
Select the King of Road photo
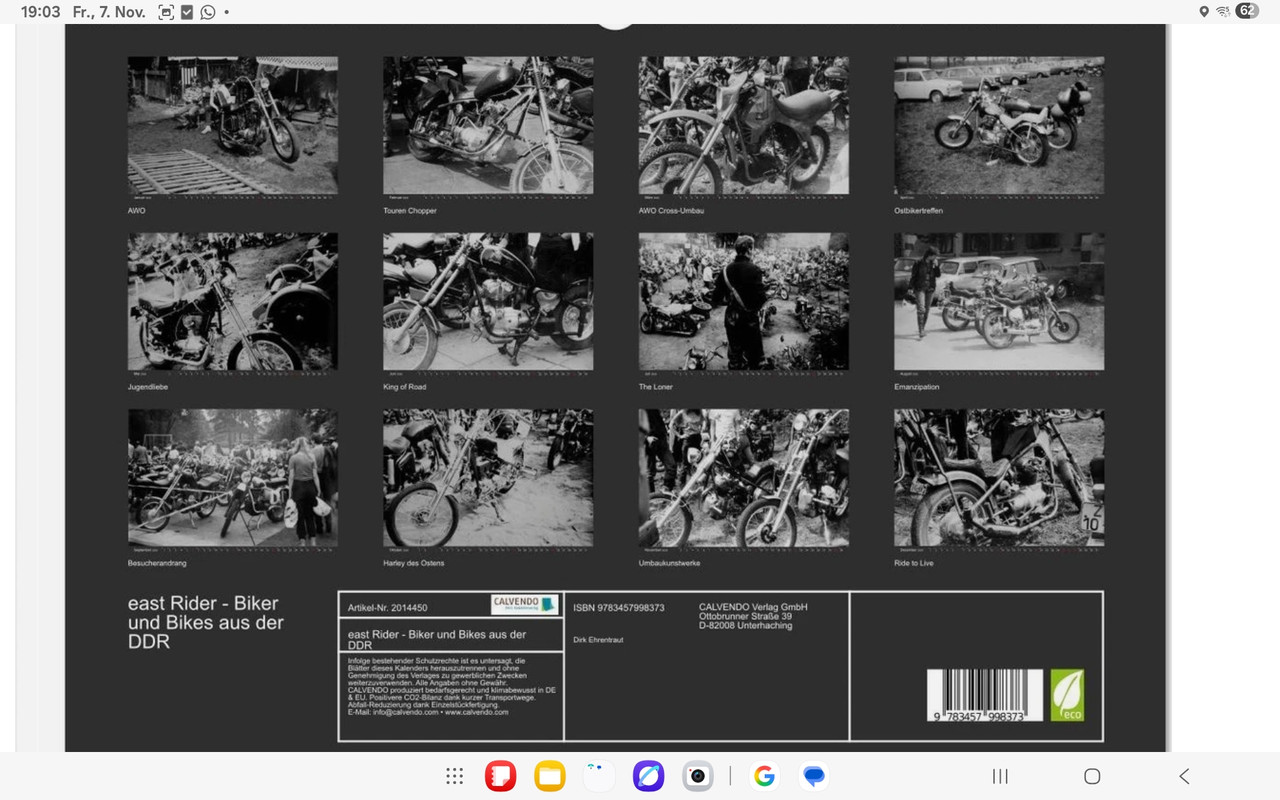[488, 301]
